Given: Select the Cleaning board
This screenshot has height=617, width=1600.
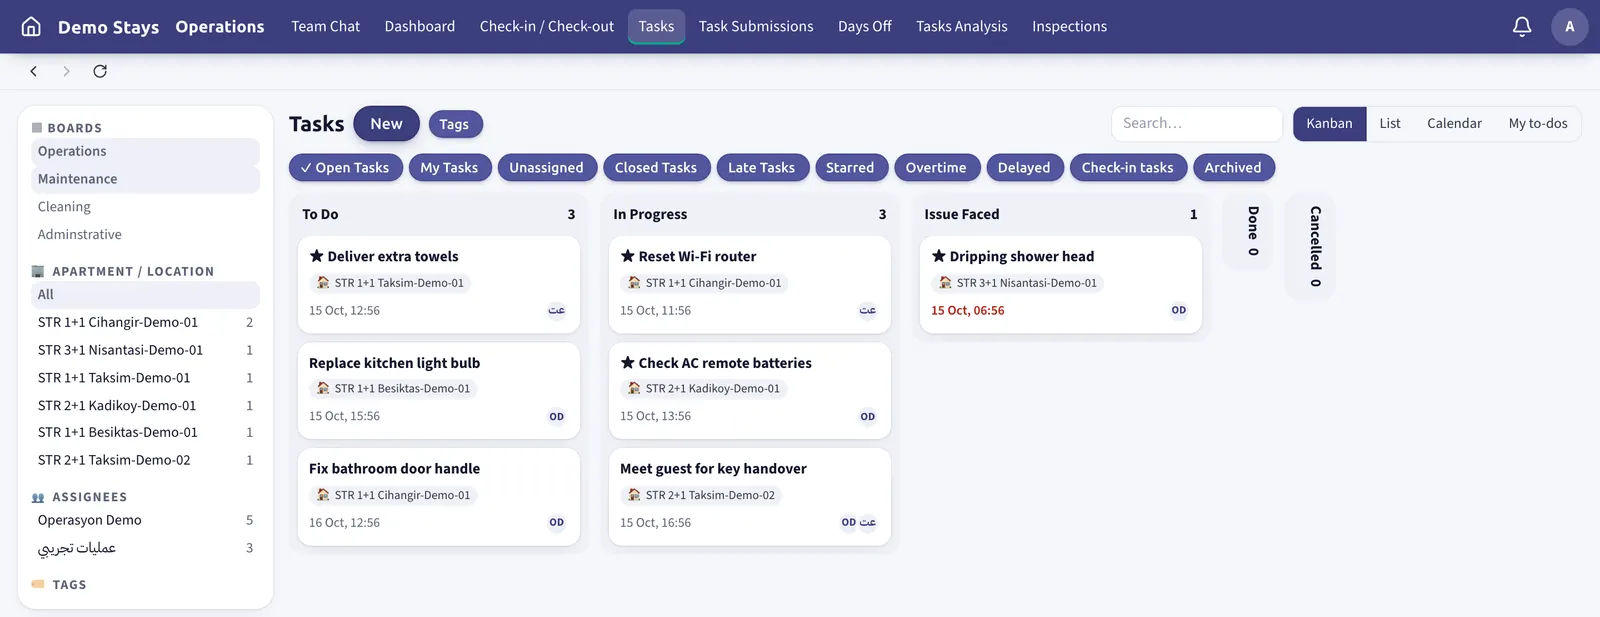Looking at the screenshot, I should [145, 207].
